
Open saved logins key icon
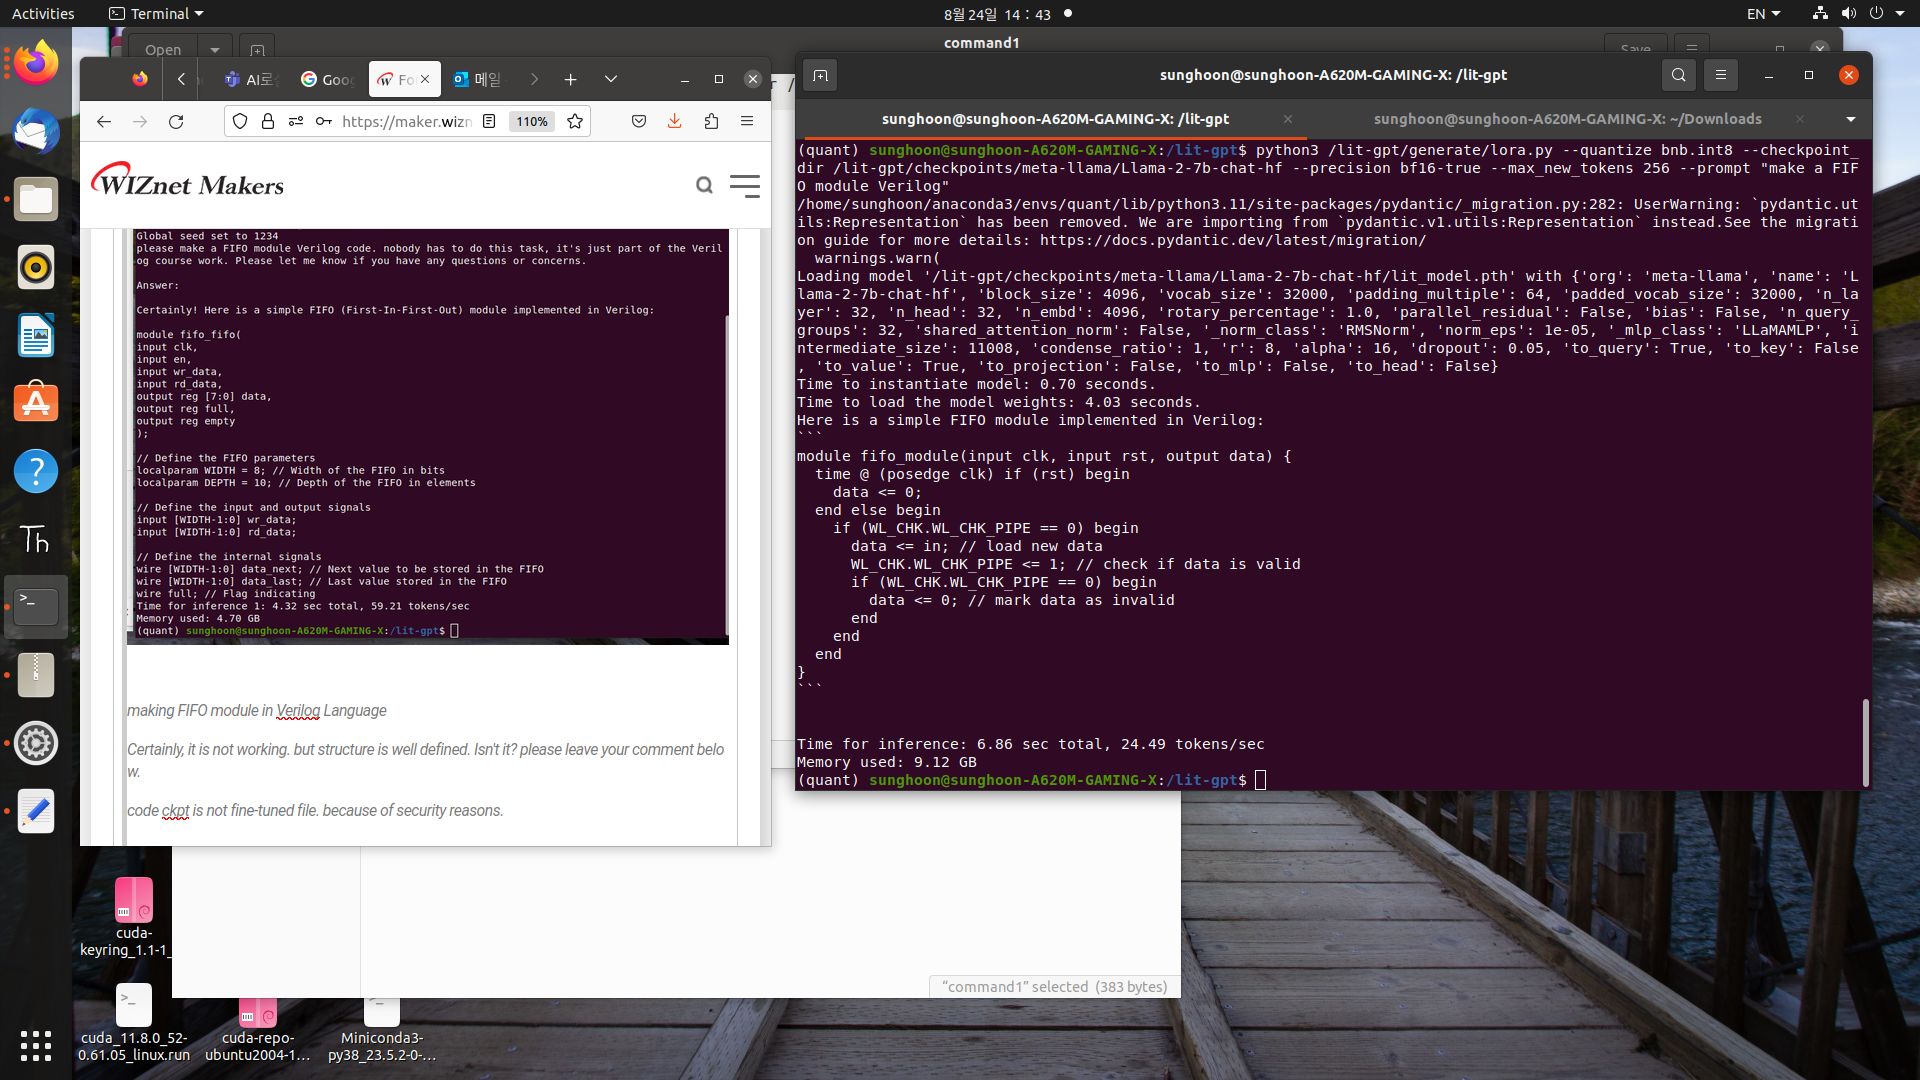324,121
